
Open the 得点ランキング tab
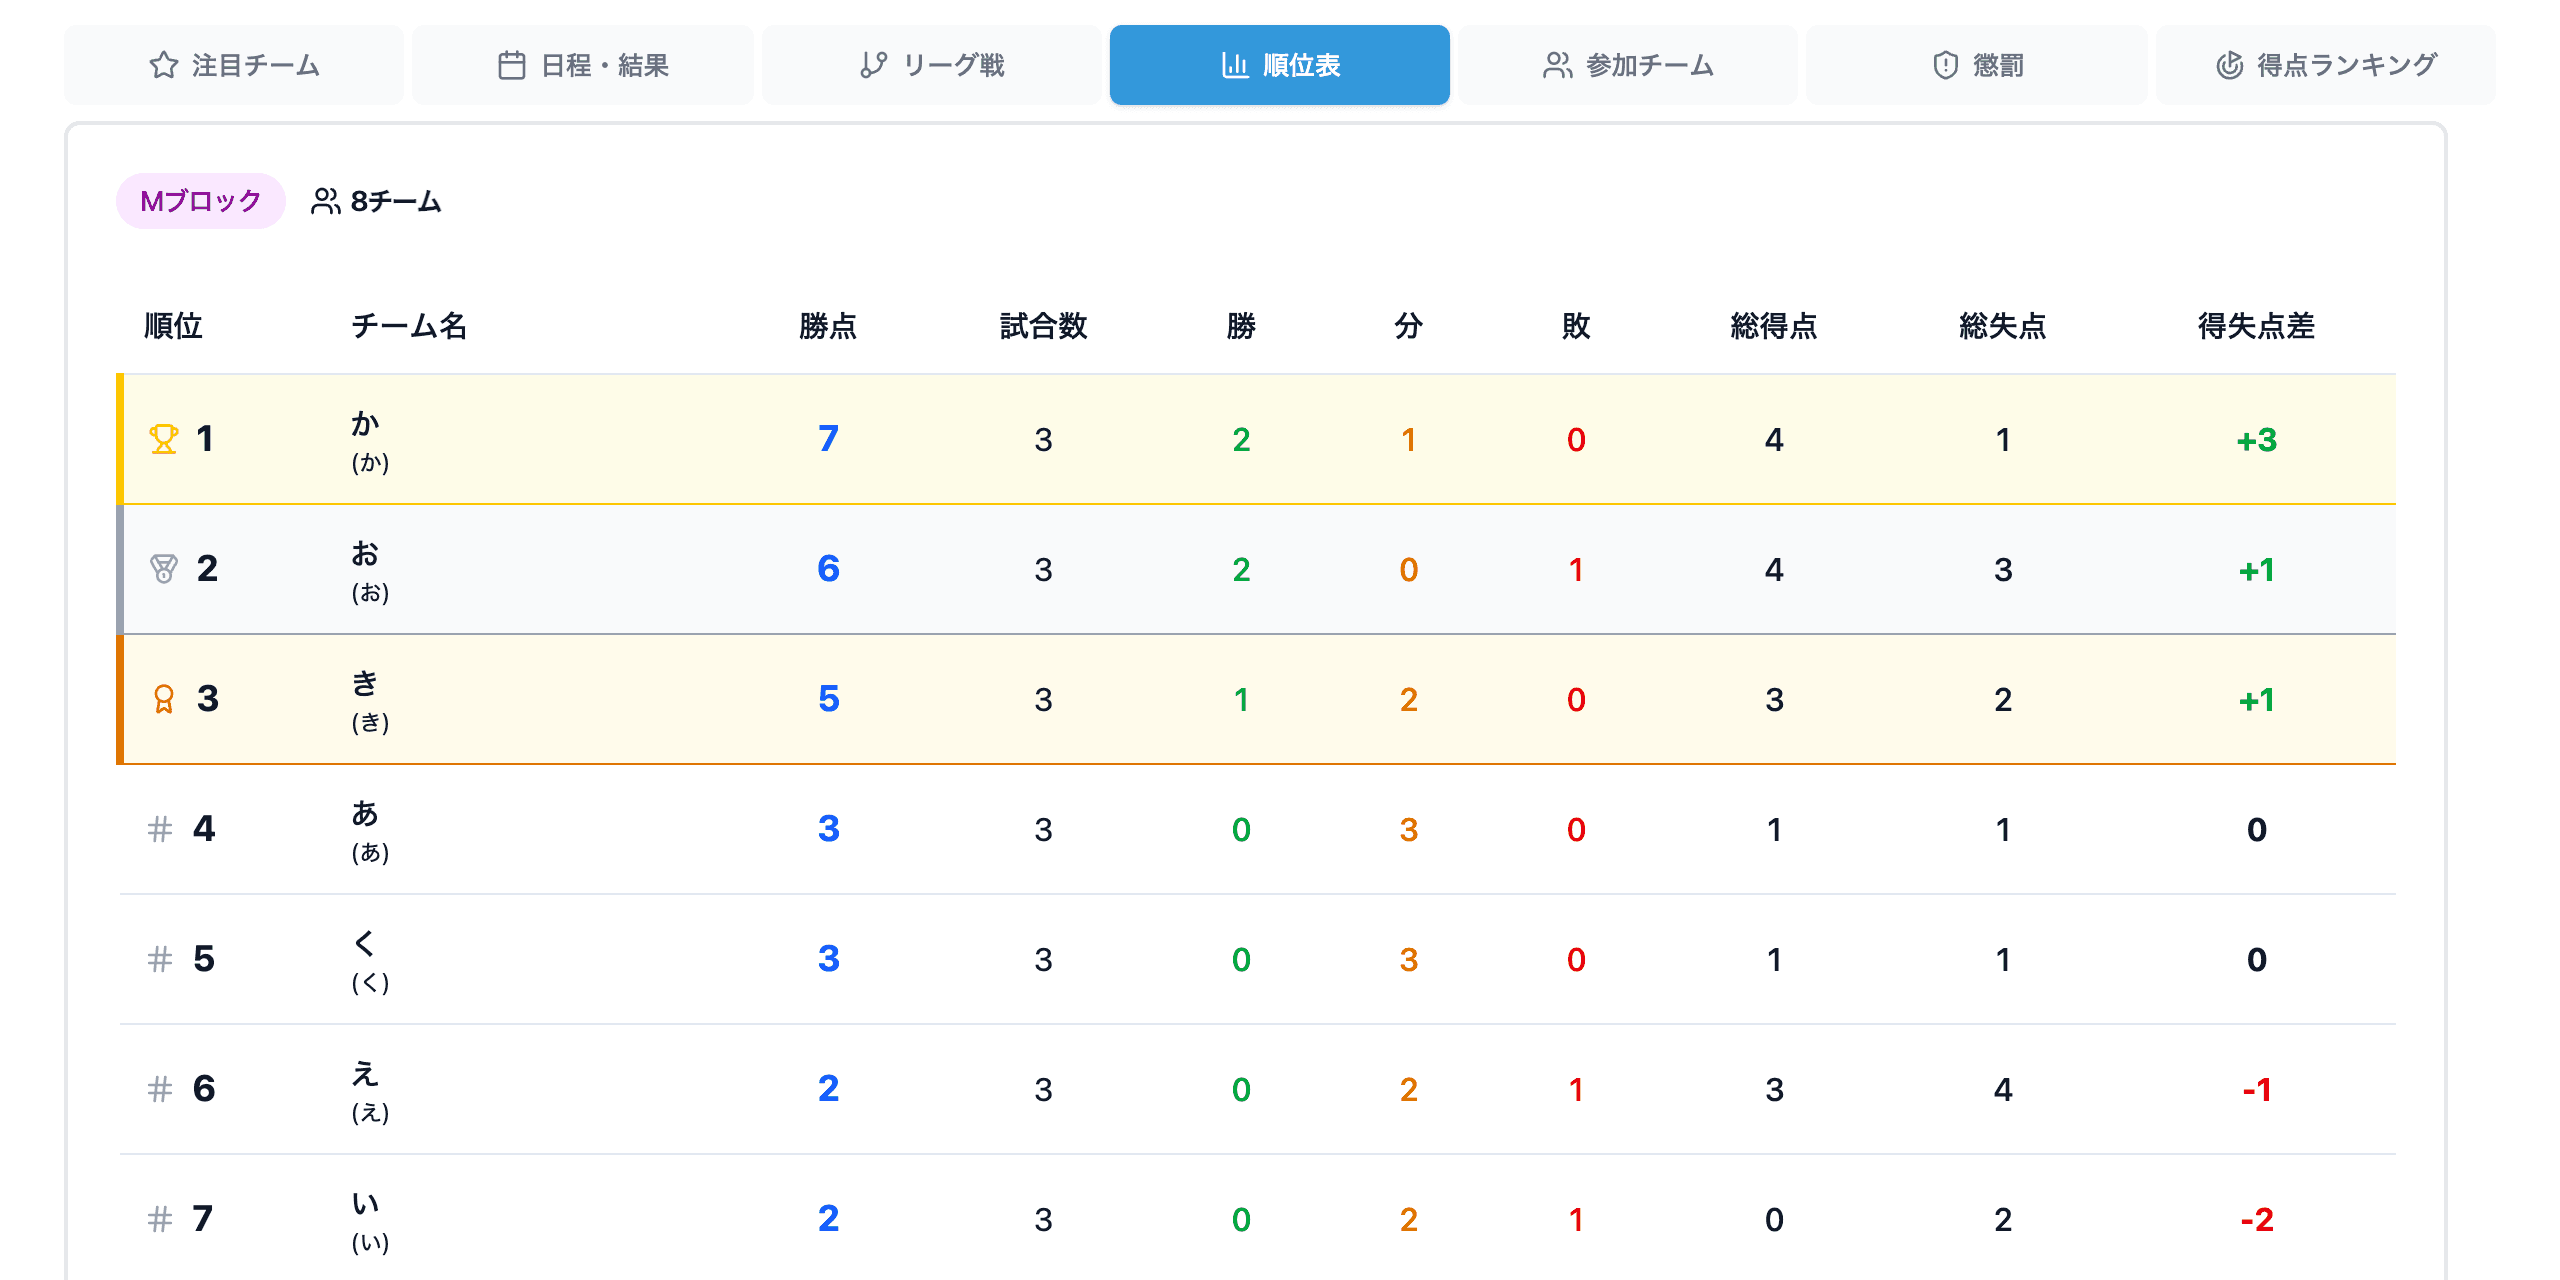[x=2326, y=65]
